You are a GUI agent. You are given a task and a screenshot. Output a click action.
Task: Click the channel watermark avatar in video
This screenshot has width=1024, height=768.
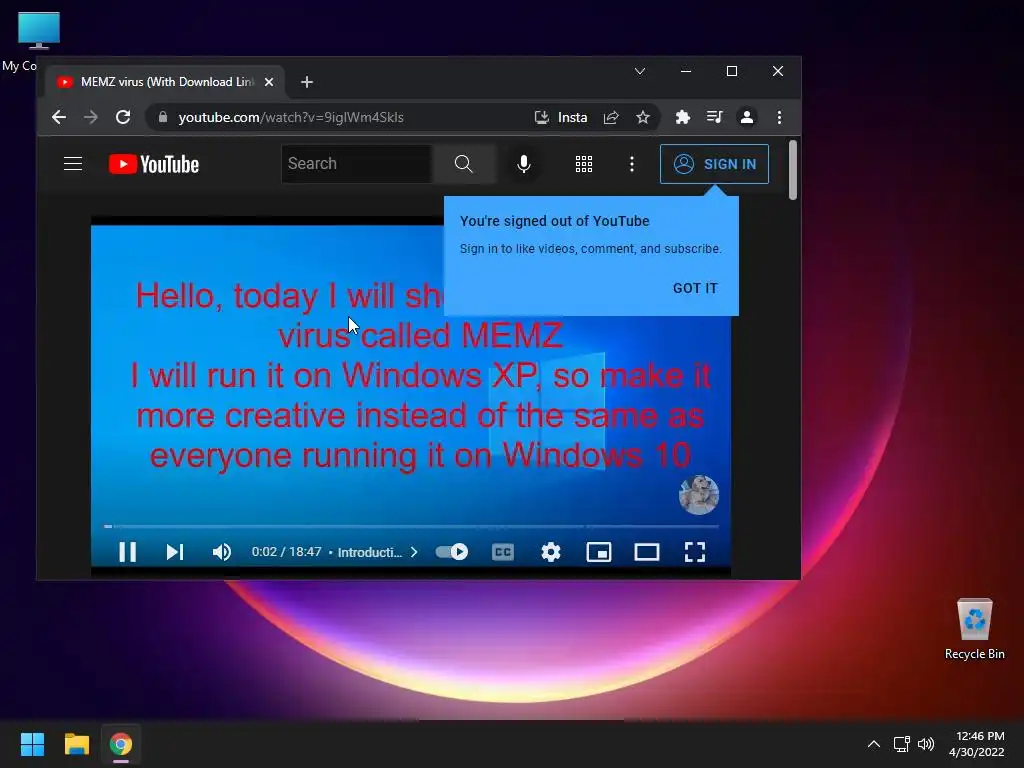click(x=699, y=494)
